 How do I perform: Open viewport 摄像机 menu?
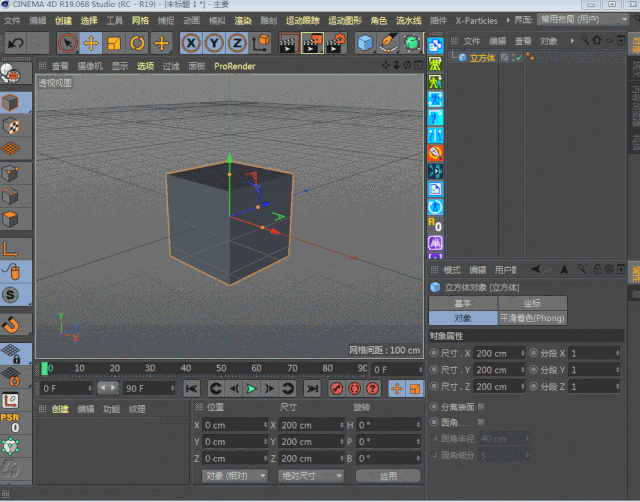pos(90,66)
